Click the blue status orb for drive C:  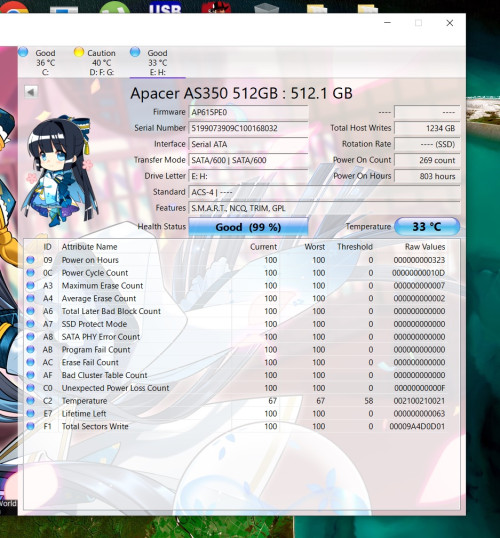pos(23,52)
